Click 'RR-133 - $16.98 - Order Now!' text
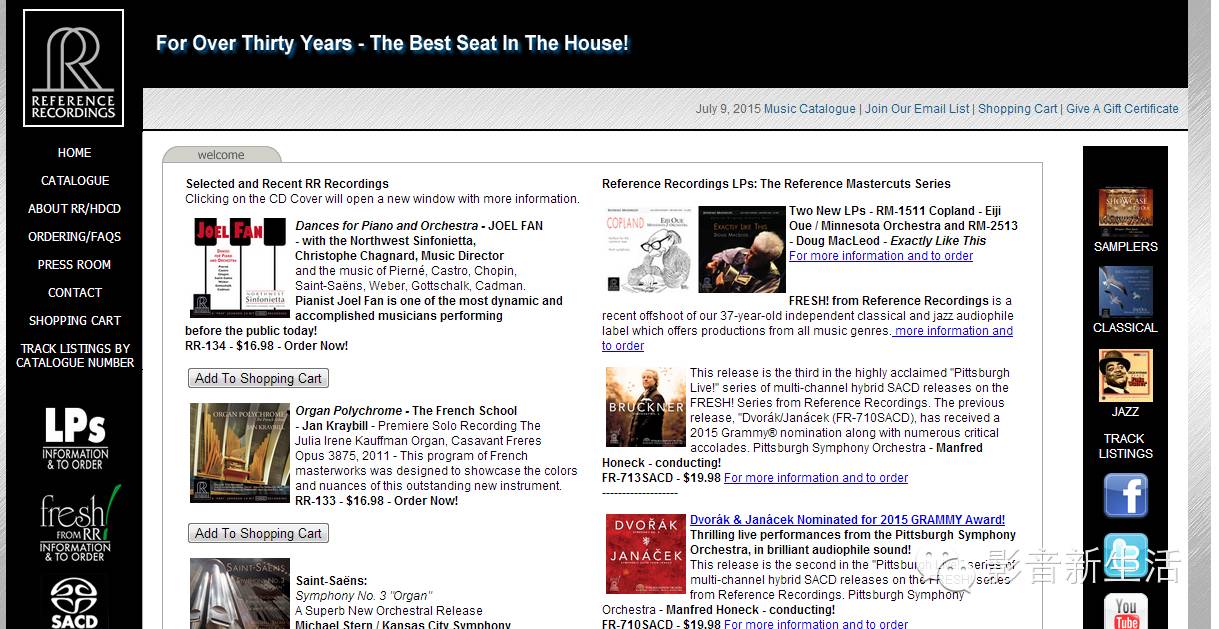Image resolution: width=1219 pixels, height=629 pixels. (x=377, y=501)
